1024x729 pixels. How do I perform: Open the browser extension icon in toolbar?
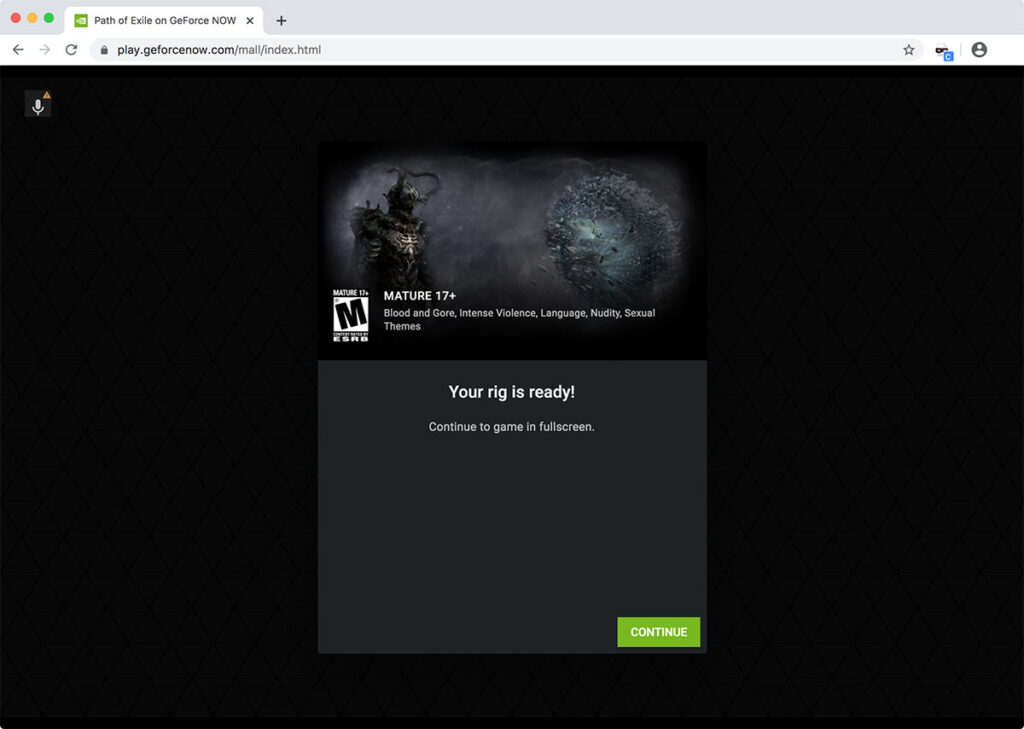click(944, 52)
